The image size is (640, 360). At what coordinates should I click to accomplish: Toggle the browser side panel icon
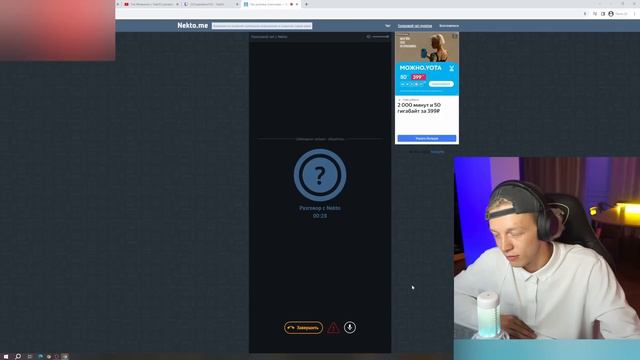coord(603,14)
